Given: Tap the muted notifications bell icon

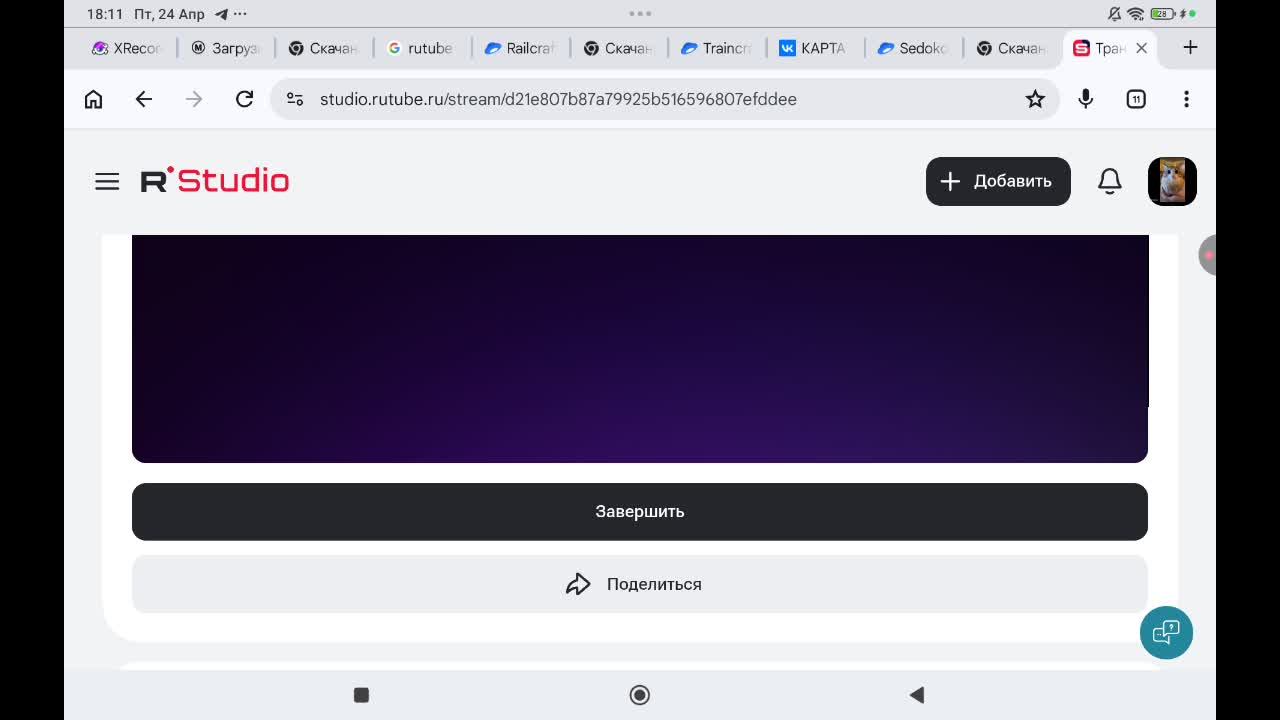Looking at the screenshot, I should pos(1114,14).
